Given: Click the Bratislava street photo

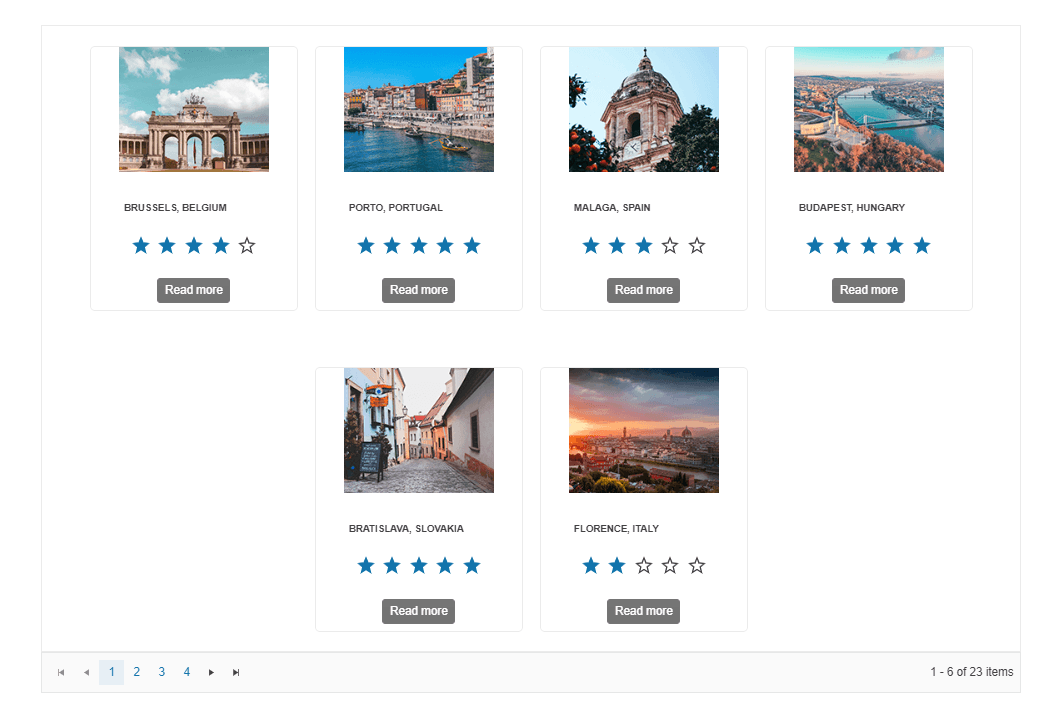Looking at the screenshot, I should pos(418,430).
